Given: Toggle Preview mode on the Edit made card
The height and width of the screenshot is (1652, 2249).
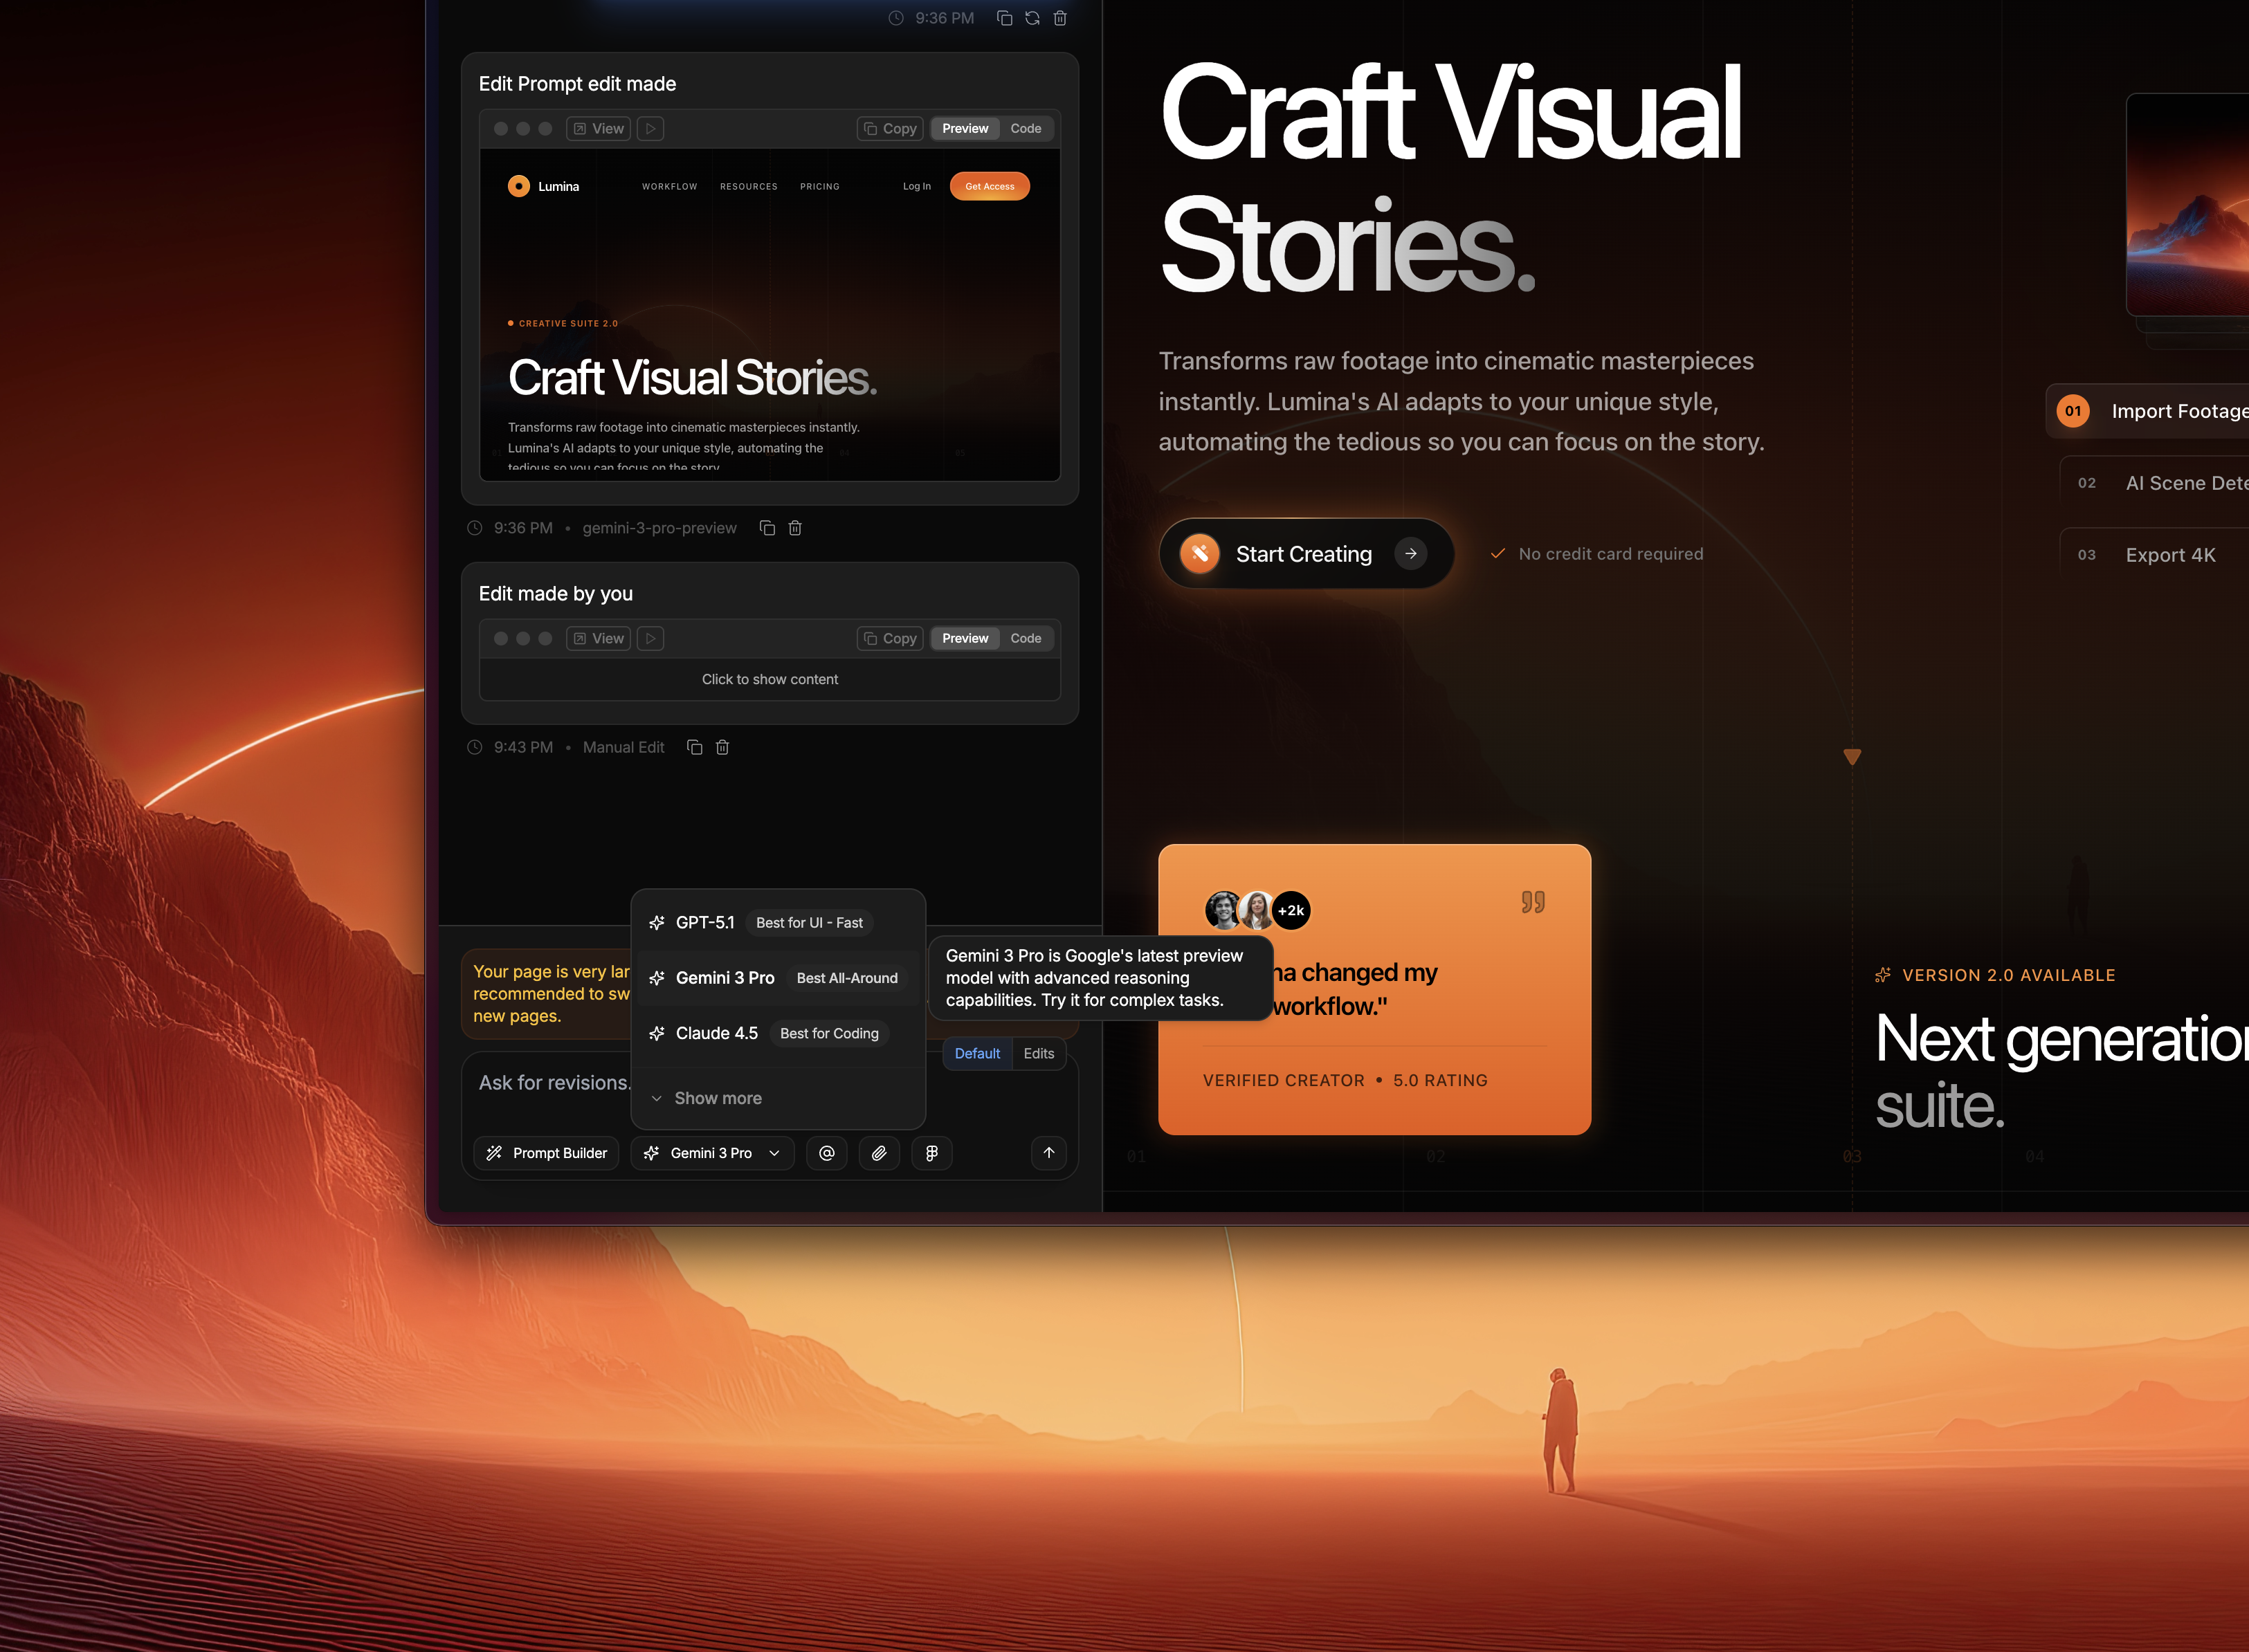Looking at the screenshot, I should coord(963,638).
